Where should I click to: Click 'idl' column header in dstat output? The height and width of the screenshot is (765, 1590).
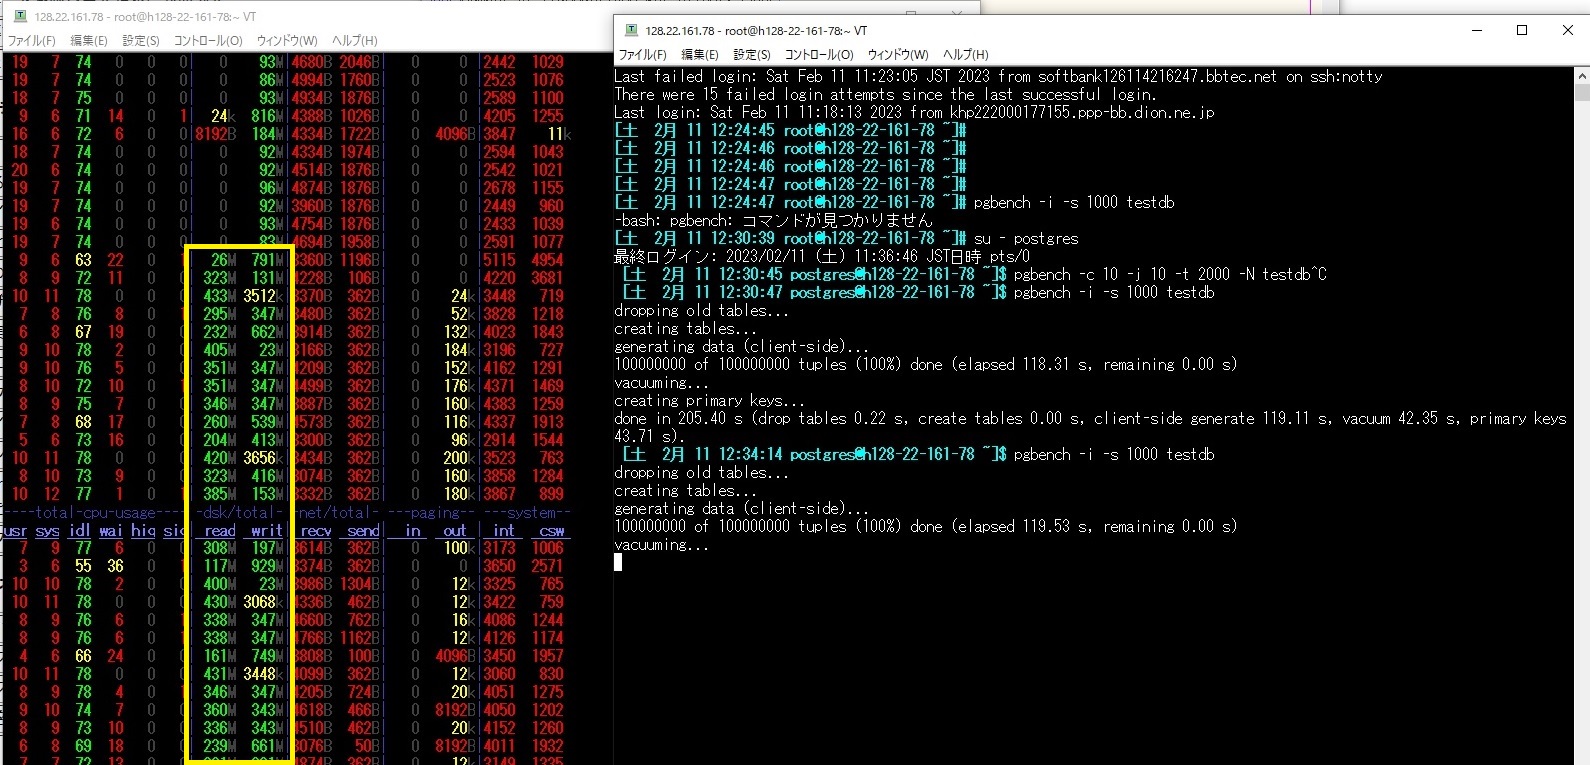click(80, 531)
